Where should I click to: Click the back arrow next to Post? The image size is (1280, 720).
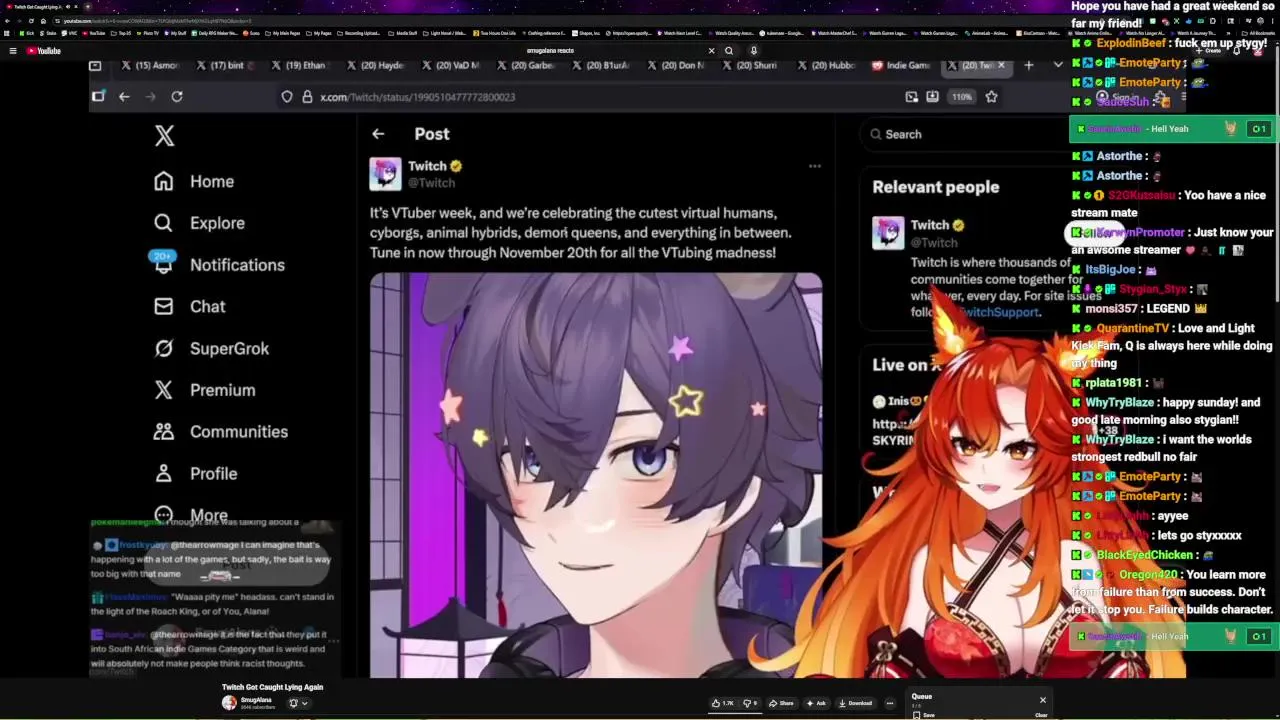[x=378, y=134]
